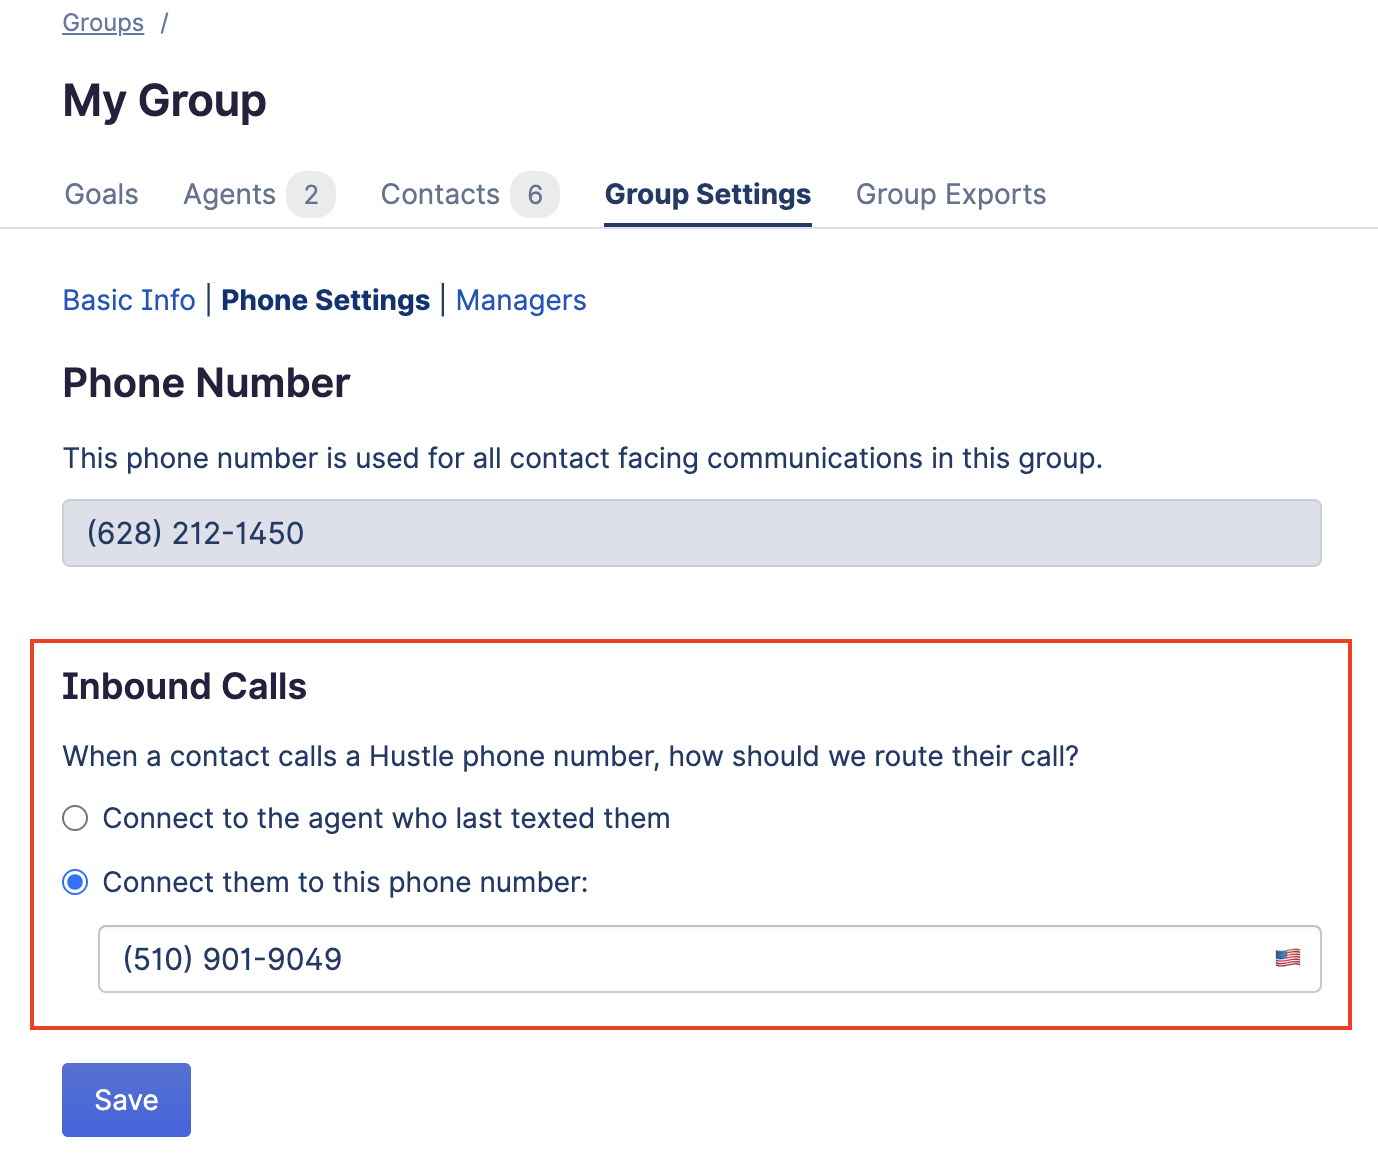Click the Save button
Viewport: 1378px width, 1168px height.
click(126, 1100)
